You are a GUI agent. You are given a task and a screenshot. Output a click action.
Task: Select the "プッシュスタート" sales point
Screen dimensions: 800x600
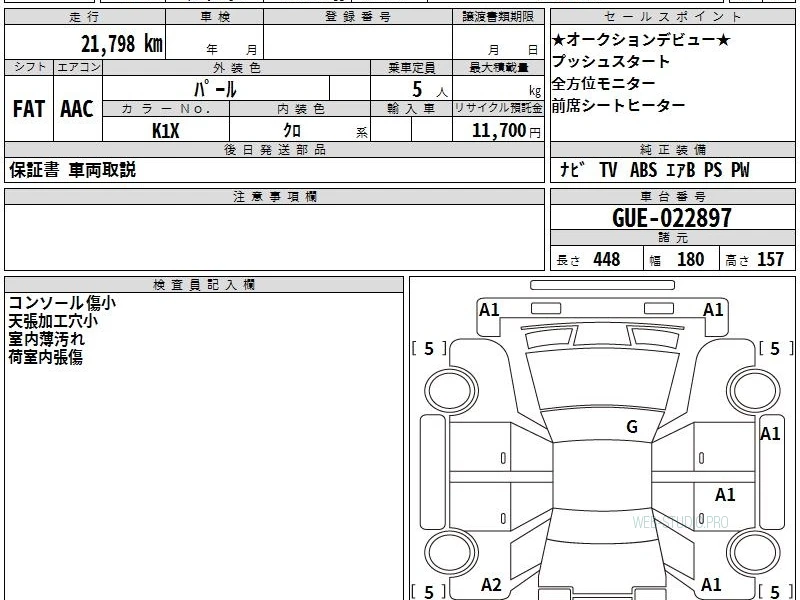coord(611,61)
